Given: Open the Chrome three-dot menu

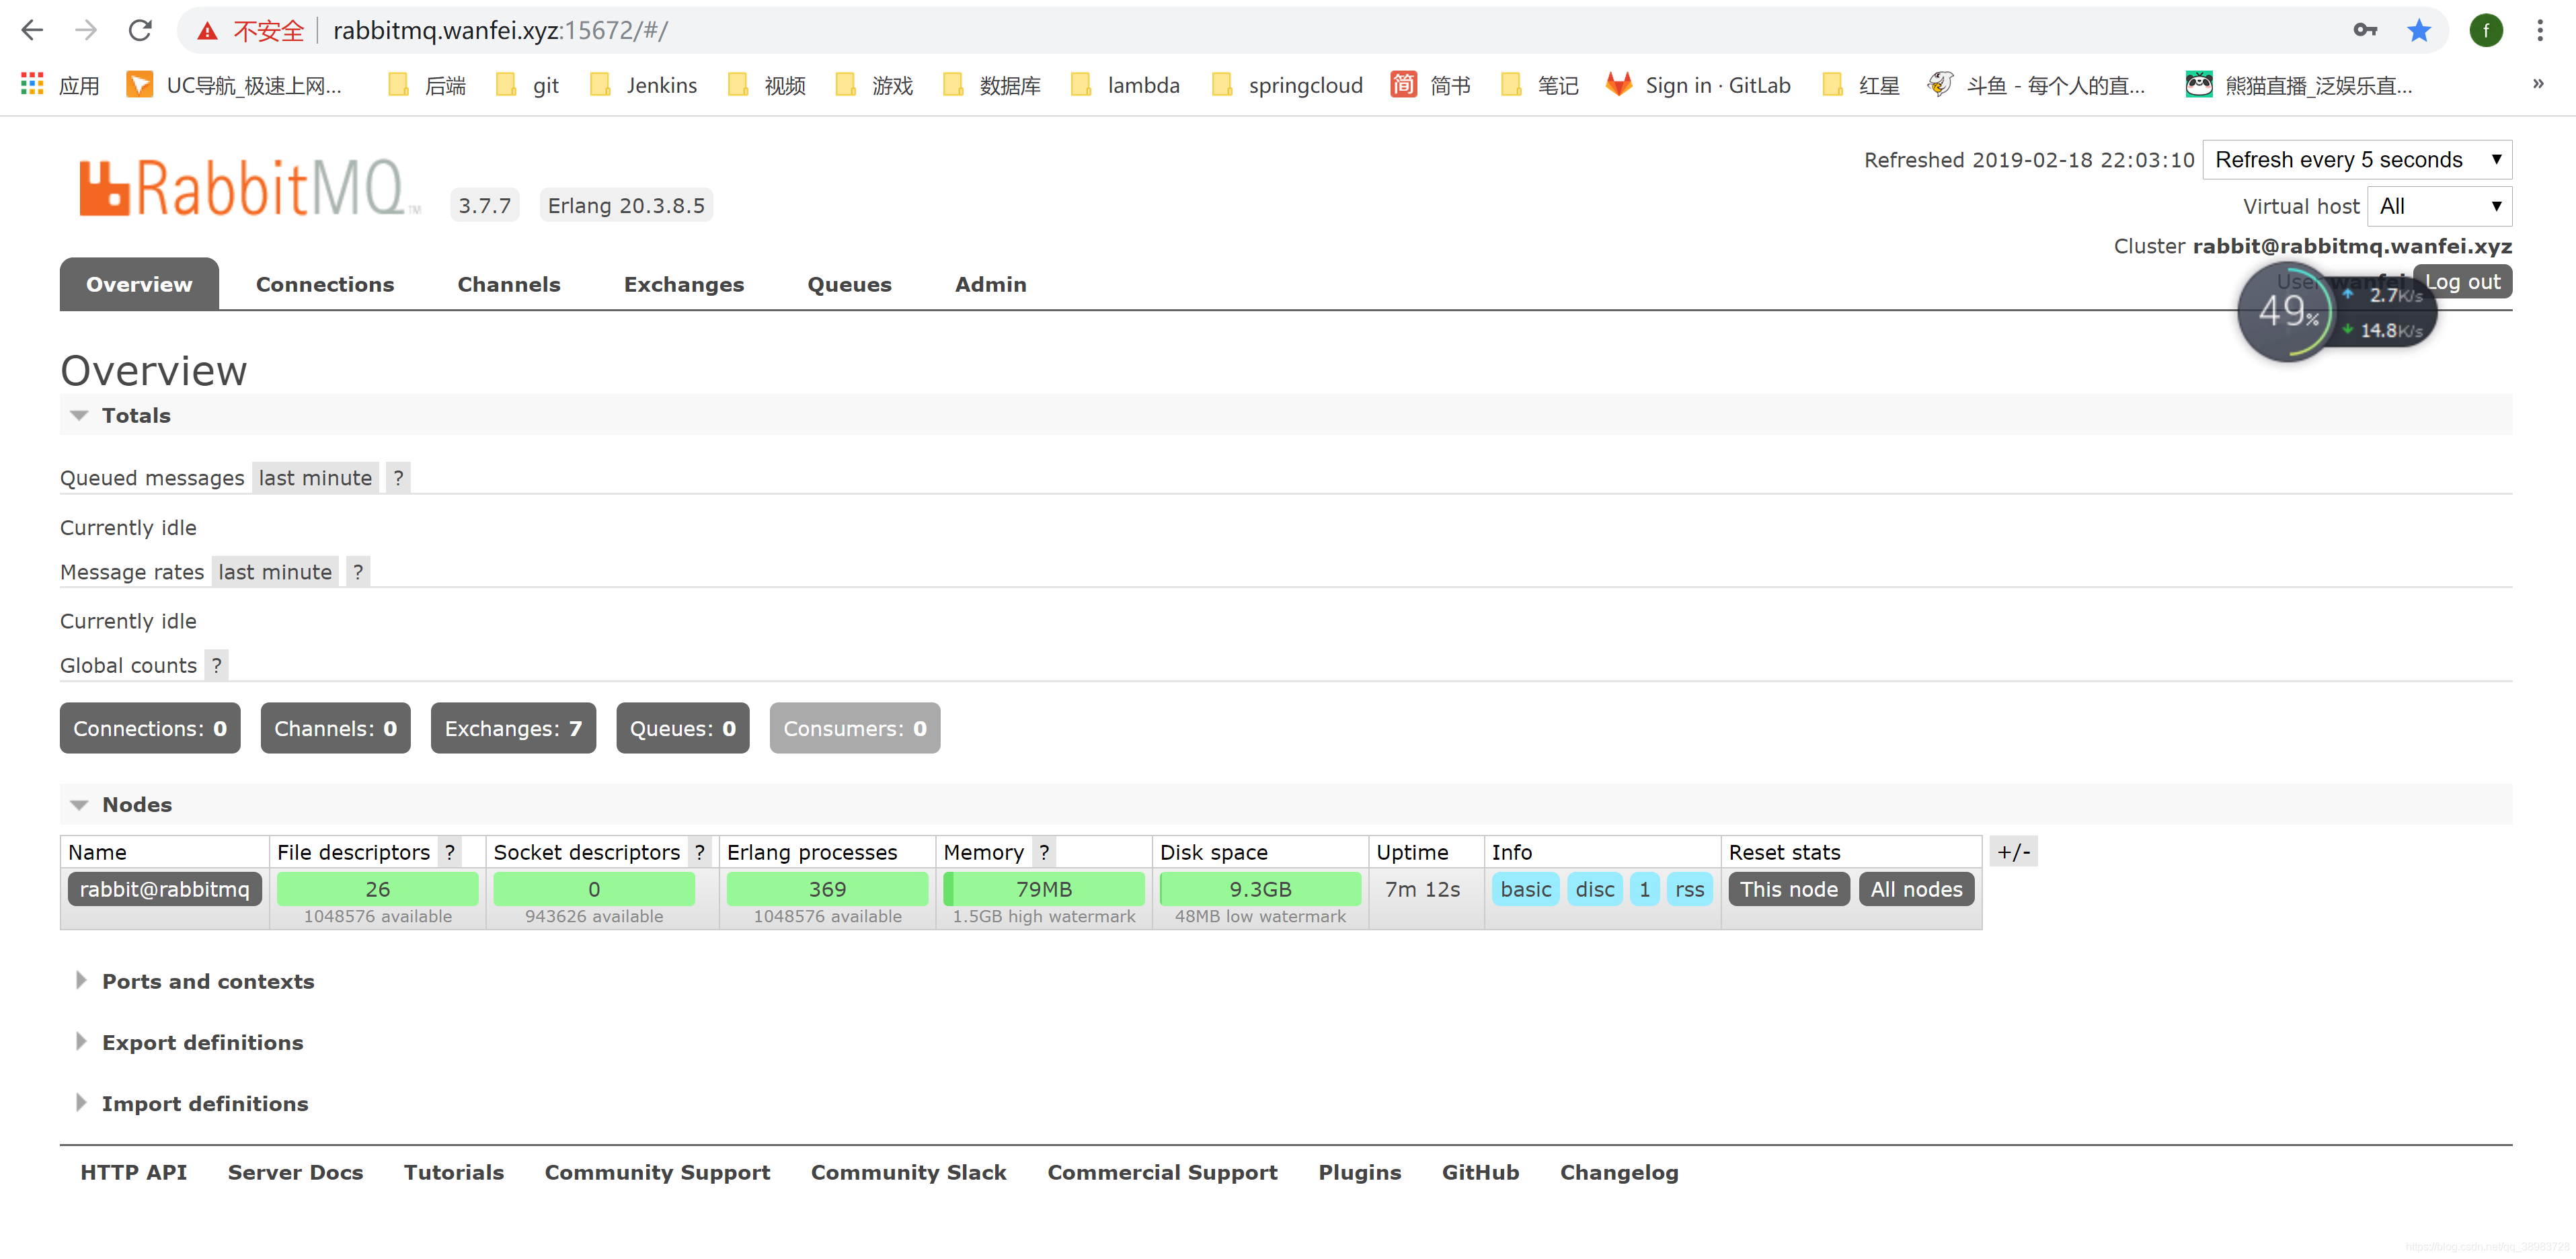Looking at the screenshot, I should point(2540,30).
